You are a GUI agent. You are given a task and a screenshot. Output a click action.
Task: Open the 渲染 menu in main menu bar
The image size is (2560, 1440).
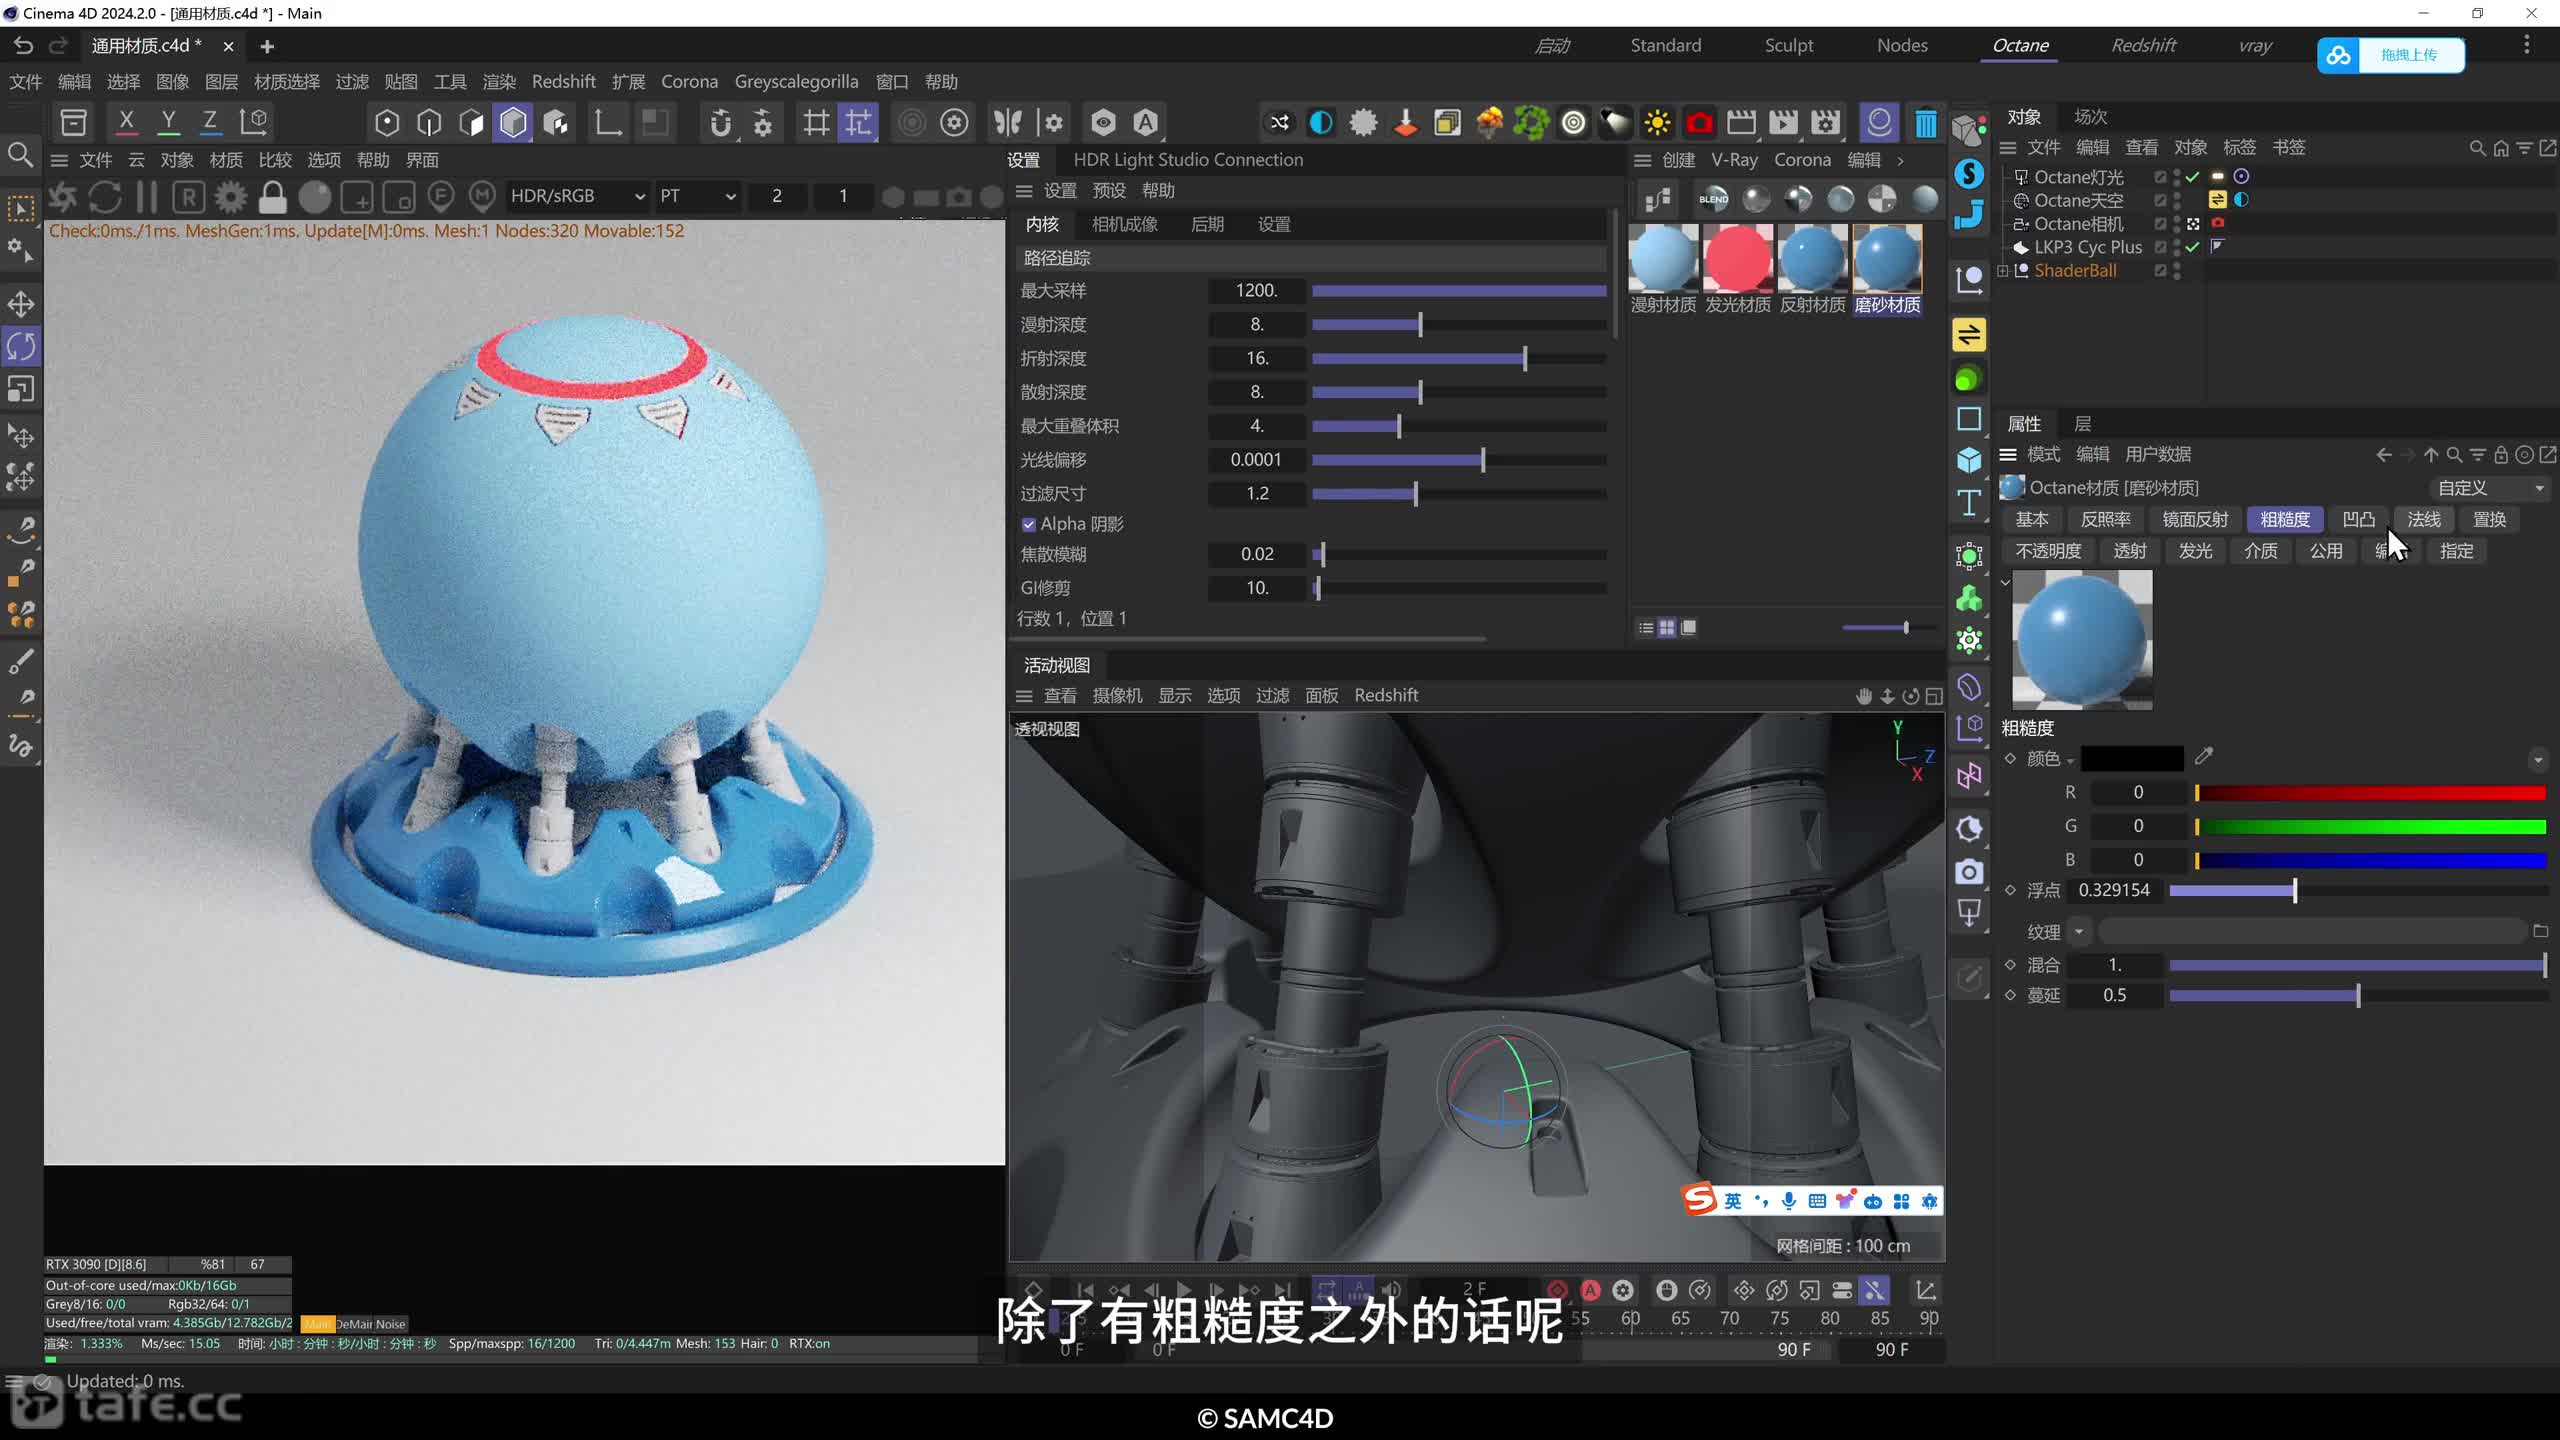[x=499, y=82]
